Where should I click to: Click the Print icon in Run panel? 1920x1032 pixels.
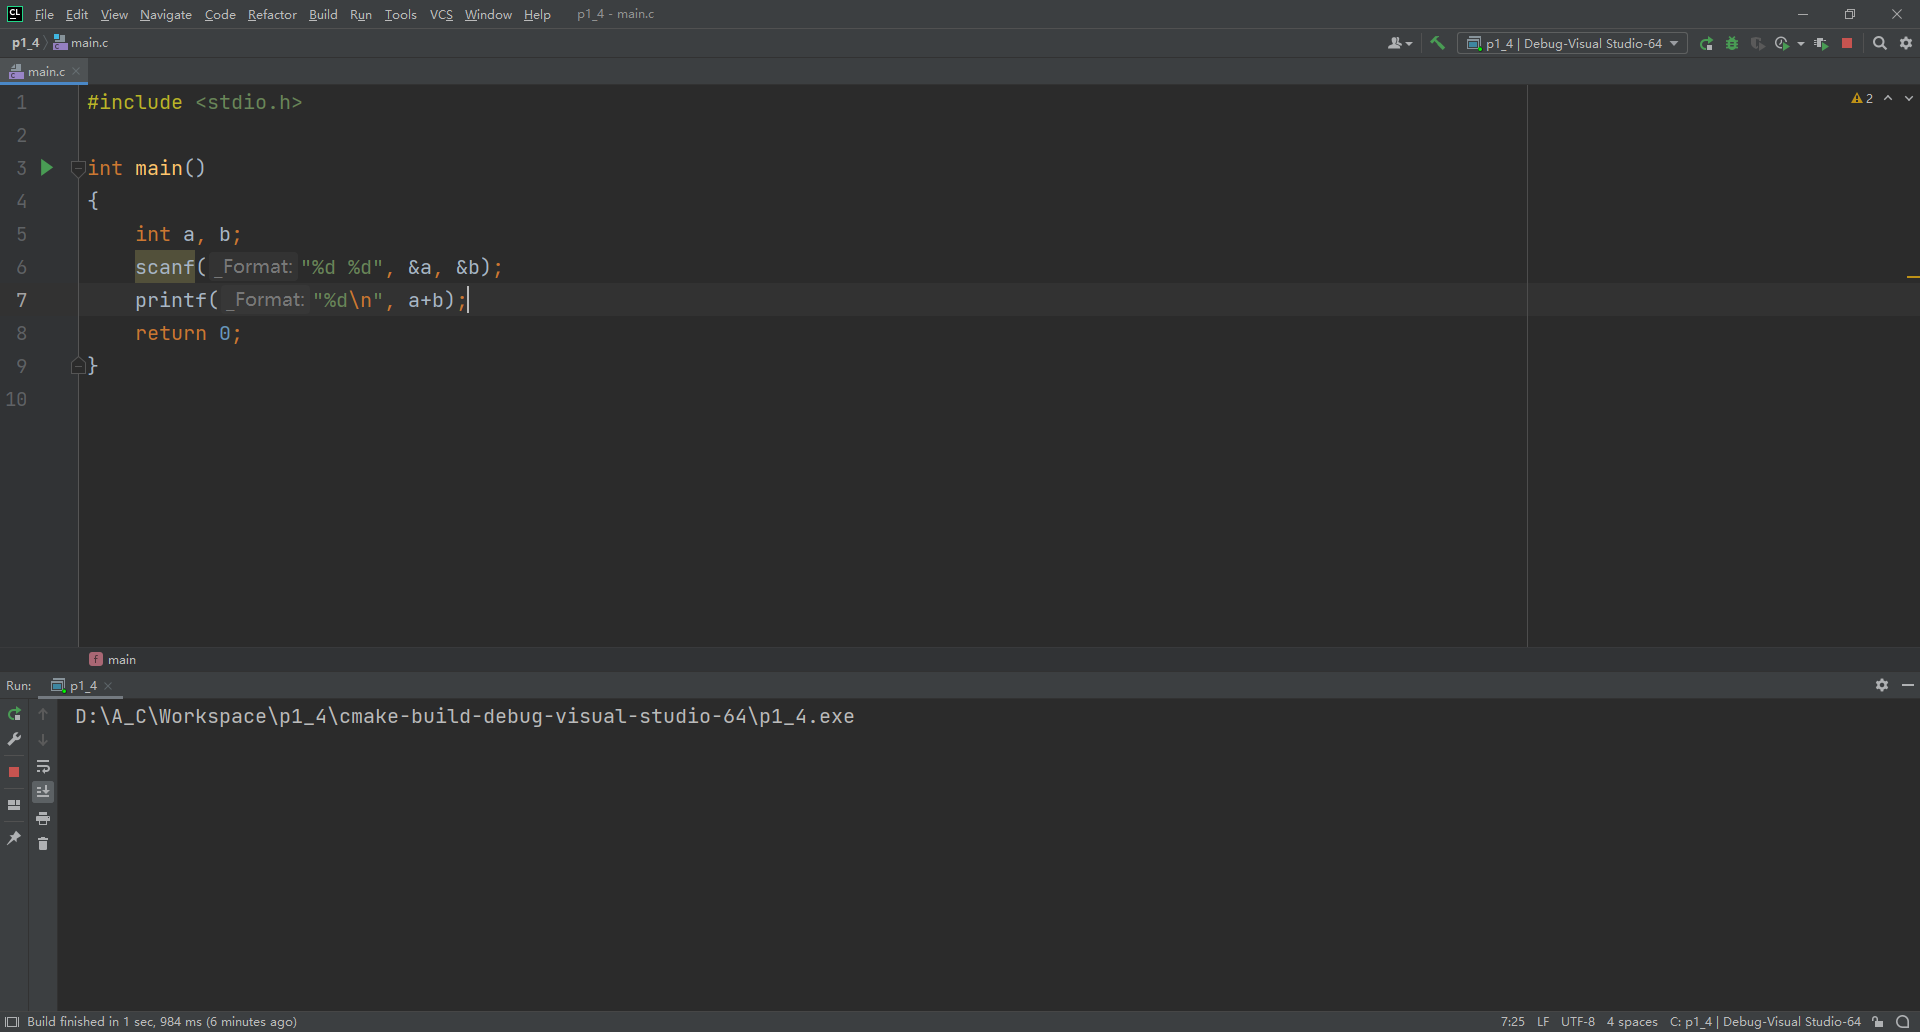tap(43, 818)
